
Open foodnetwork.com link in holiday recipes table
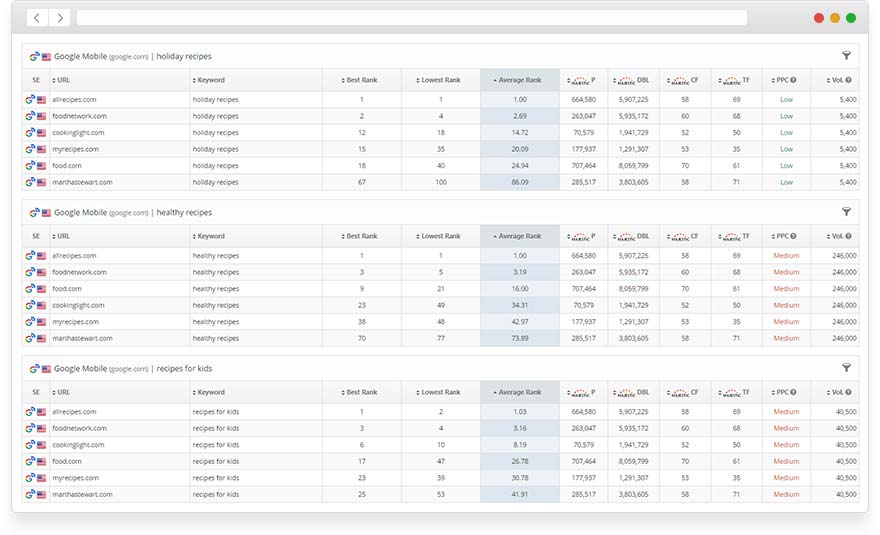[78, 116]
